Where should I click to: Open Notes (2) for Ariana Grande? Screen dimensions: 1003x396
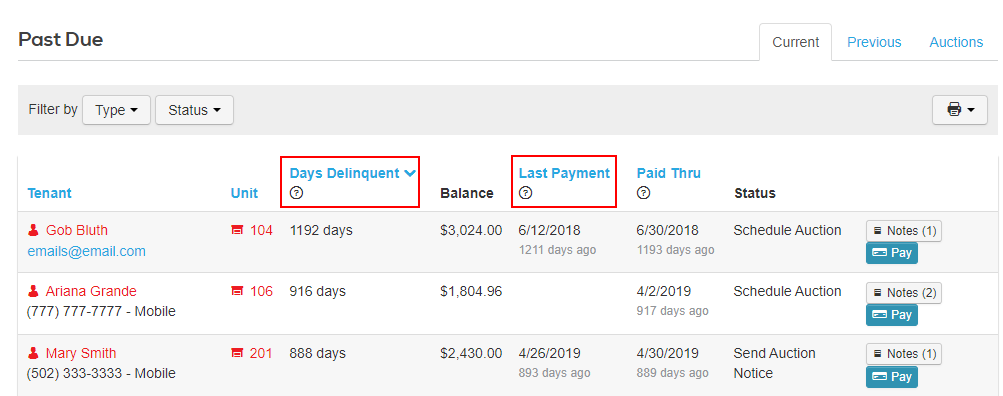pos(904,292)
